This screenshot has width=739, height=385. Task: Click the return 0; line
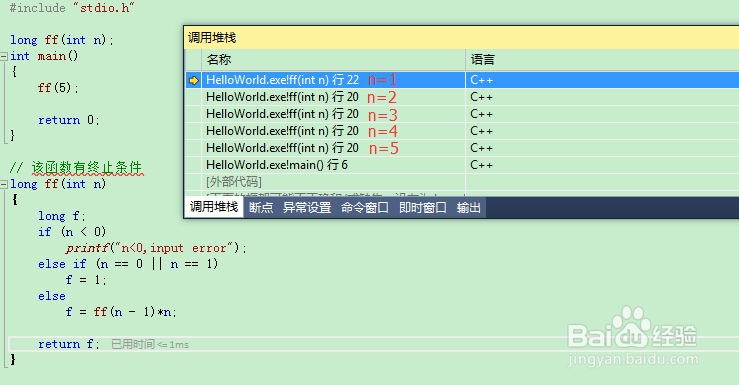(69, 120)
